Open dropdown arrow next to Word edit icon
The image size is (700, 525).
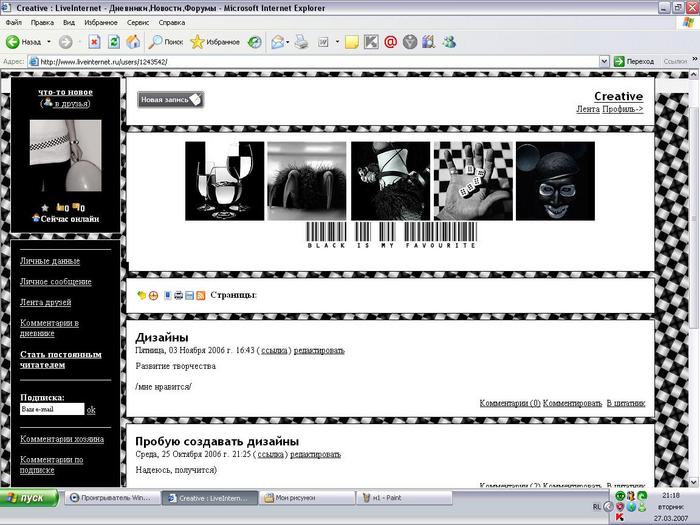tap(338, 42)
